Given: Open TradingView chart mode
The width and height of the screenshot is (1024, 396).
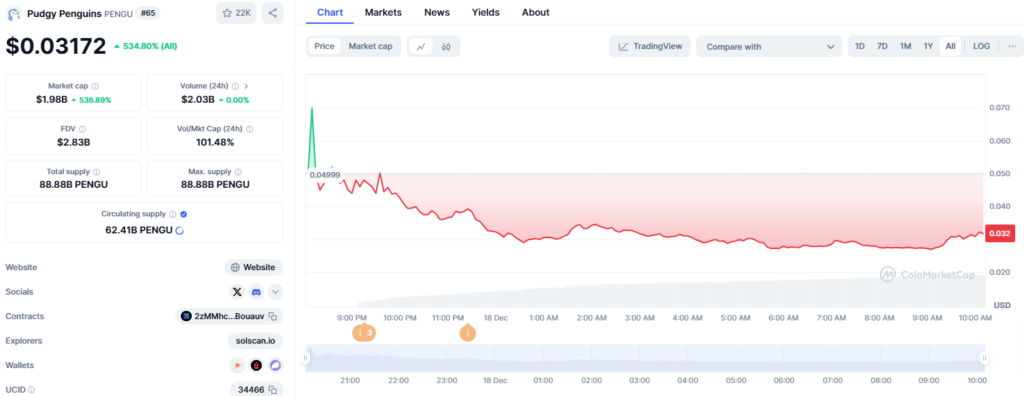Looking at the screenshot, I should (x=650, y=46).
